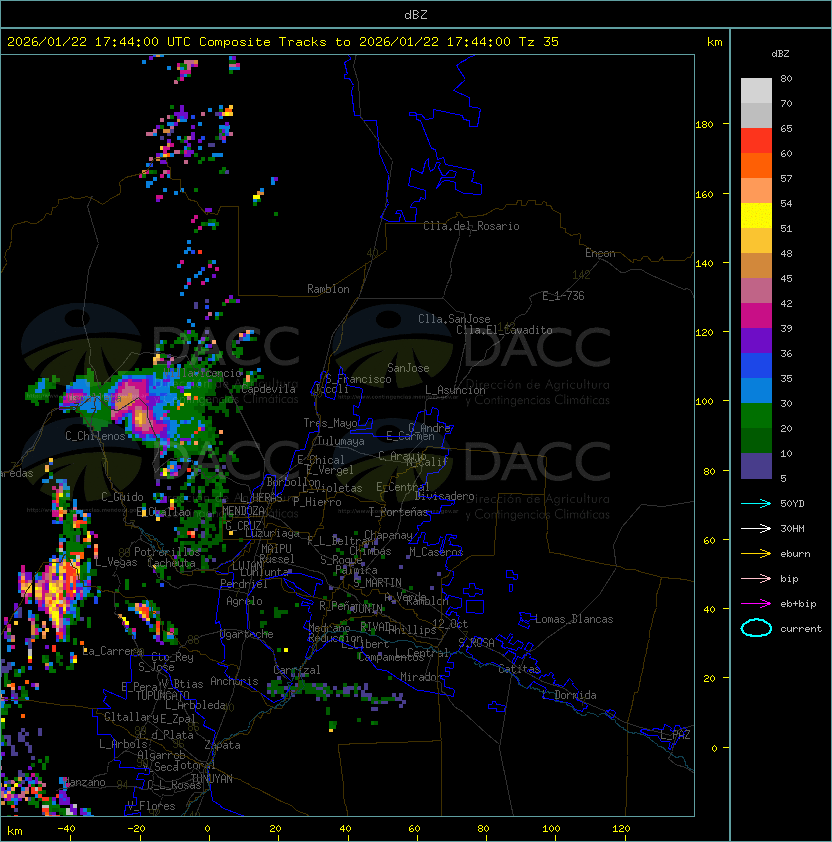This screenshot has height=842, width=832.
Task: Click the 'Composite Tracks' header text
Action: (x=263, y=42)
